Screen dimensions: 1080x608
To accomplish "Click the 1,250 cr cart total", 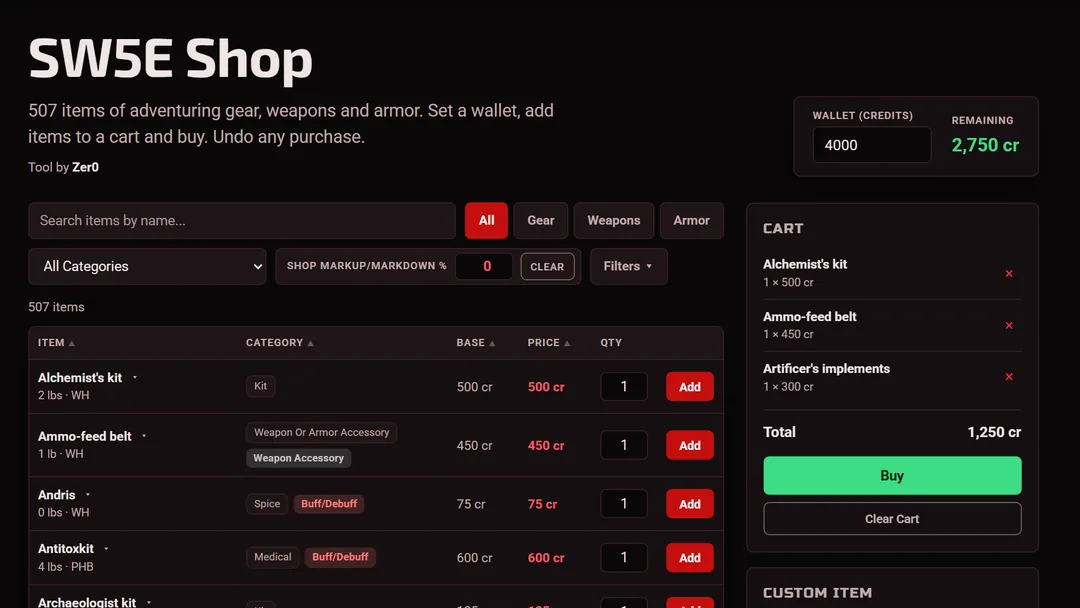I will coord(994,432).
